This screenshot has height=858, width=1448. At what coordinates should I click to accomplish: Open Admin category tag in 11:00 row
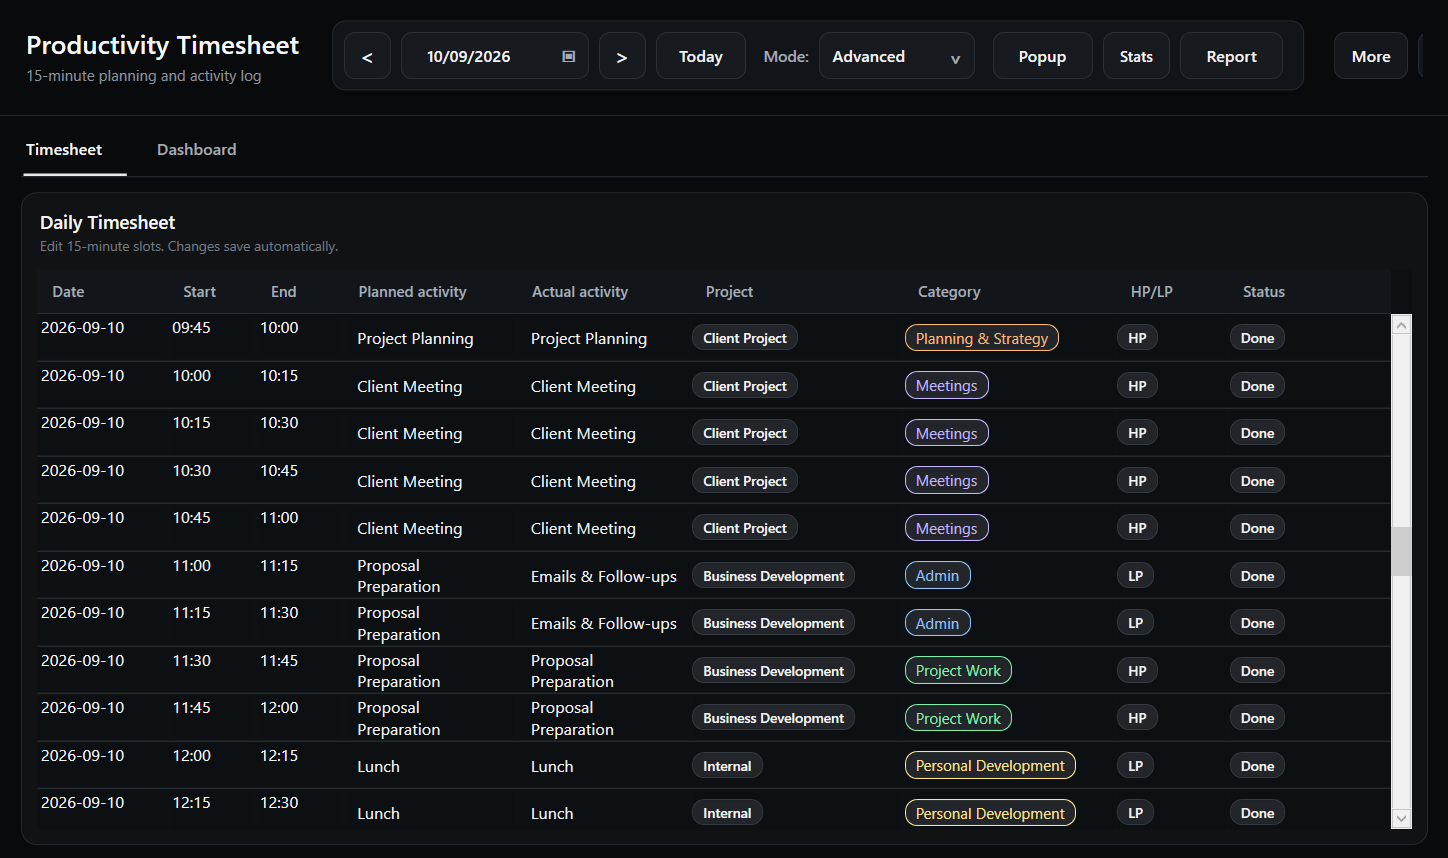point(937,576)
